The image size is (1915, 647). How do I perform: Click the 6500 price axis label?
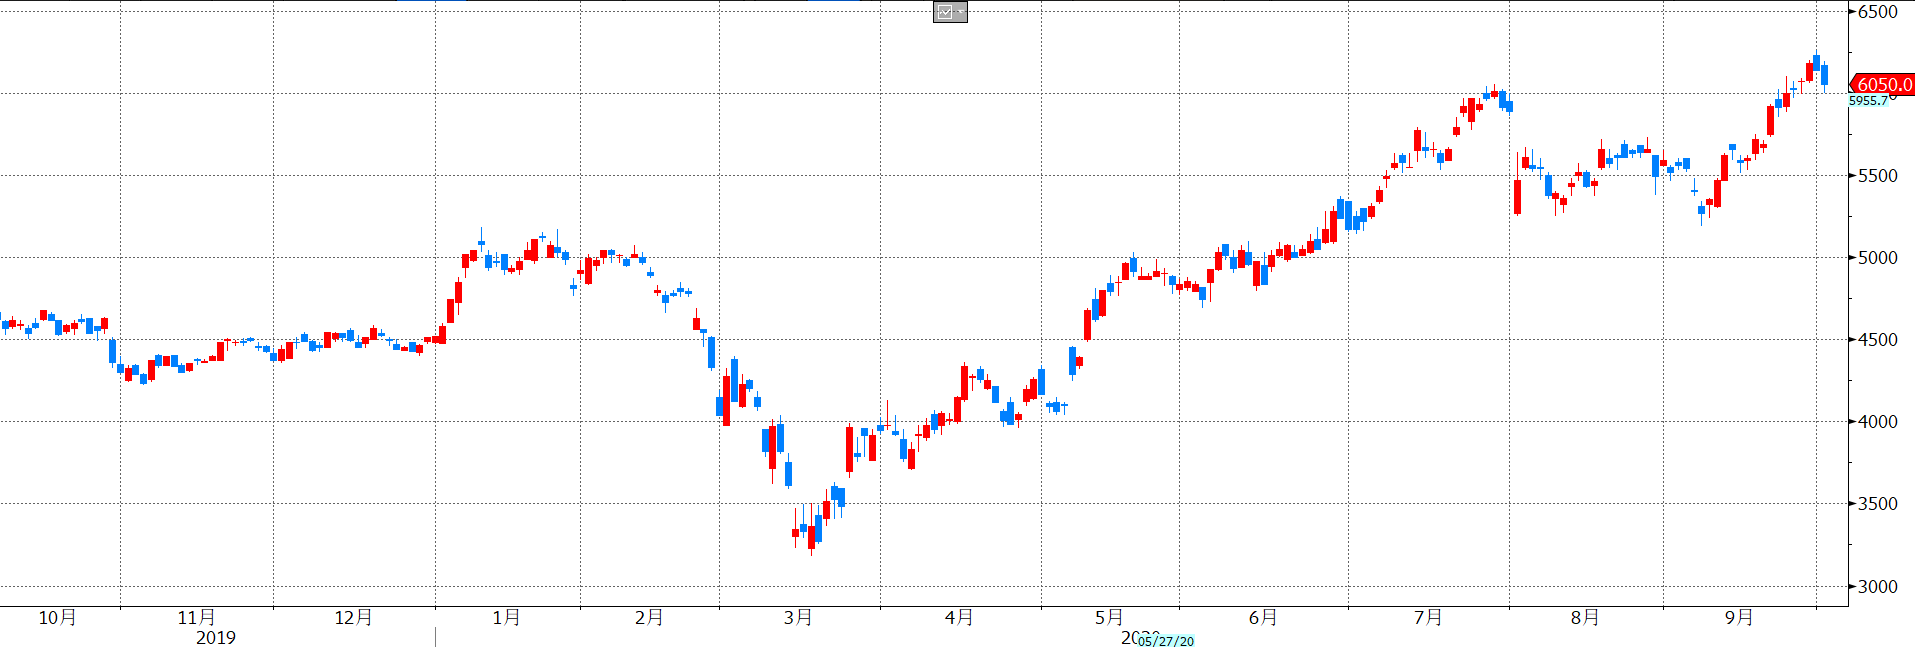pyautogui.click(x=1877, y=12)
